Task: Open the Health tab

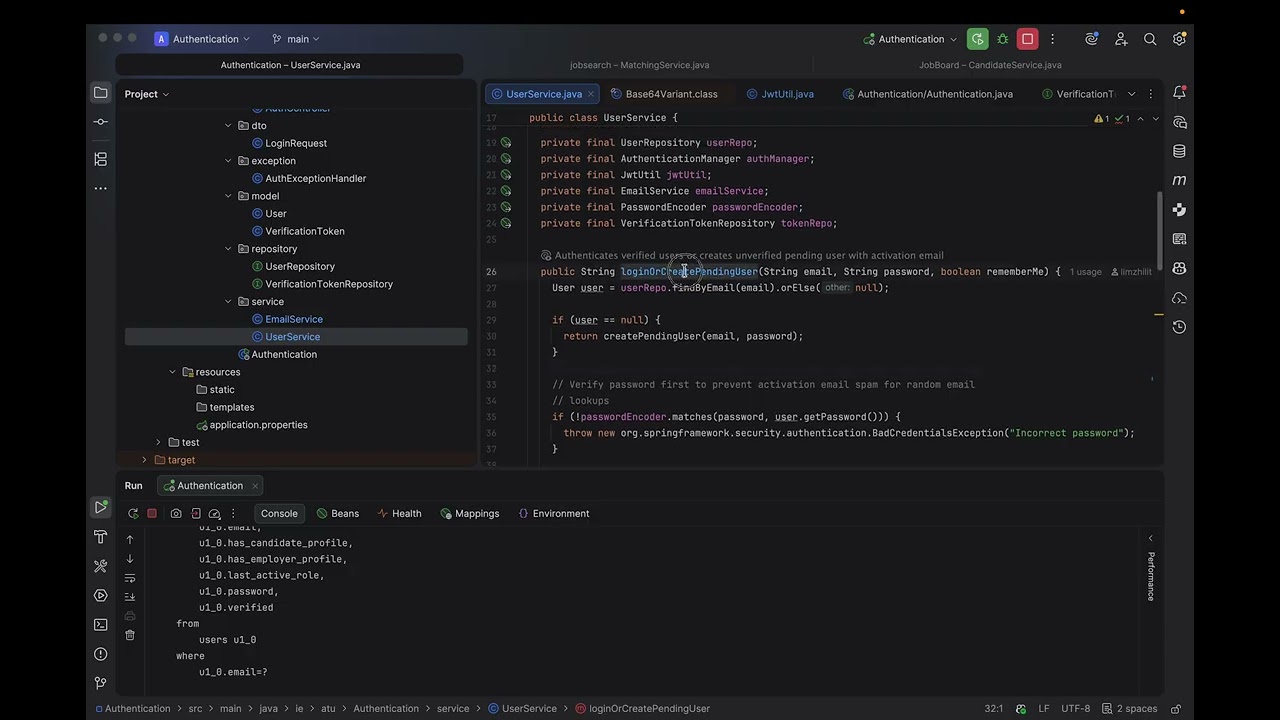Action: coord(399,514)
